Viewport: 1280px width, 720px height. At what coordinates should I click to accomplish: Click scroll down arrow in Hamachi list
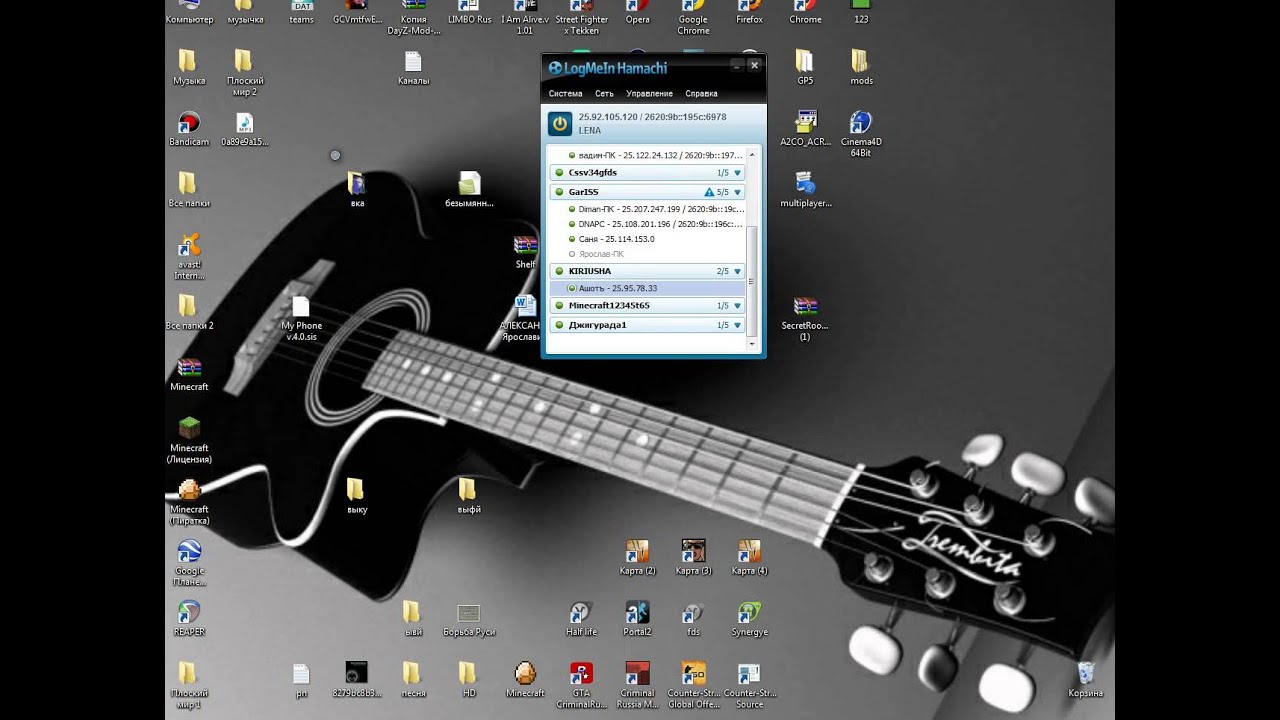tap(752, 343)
